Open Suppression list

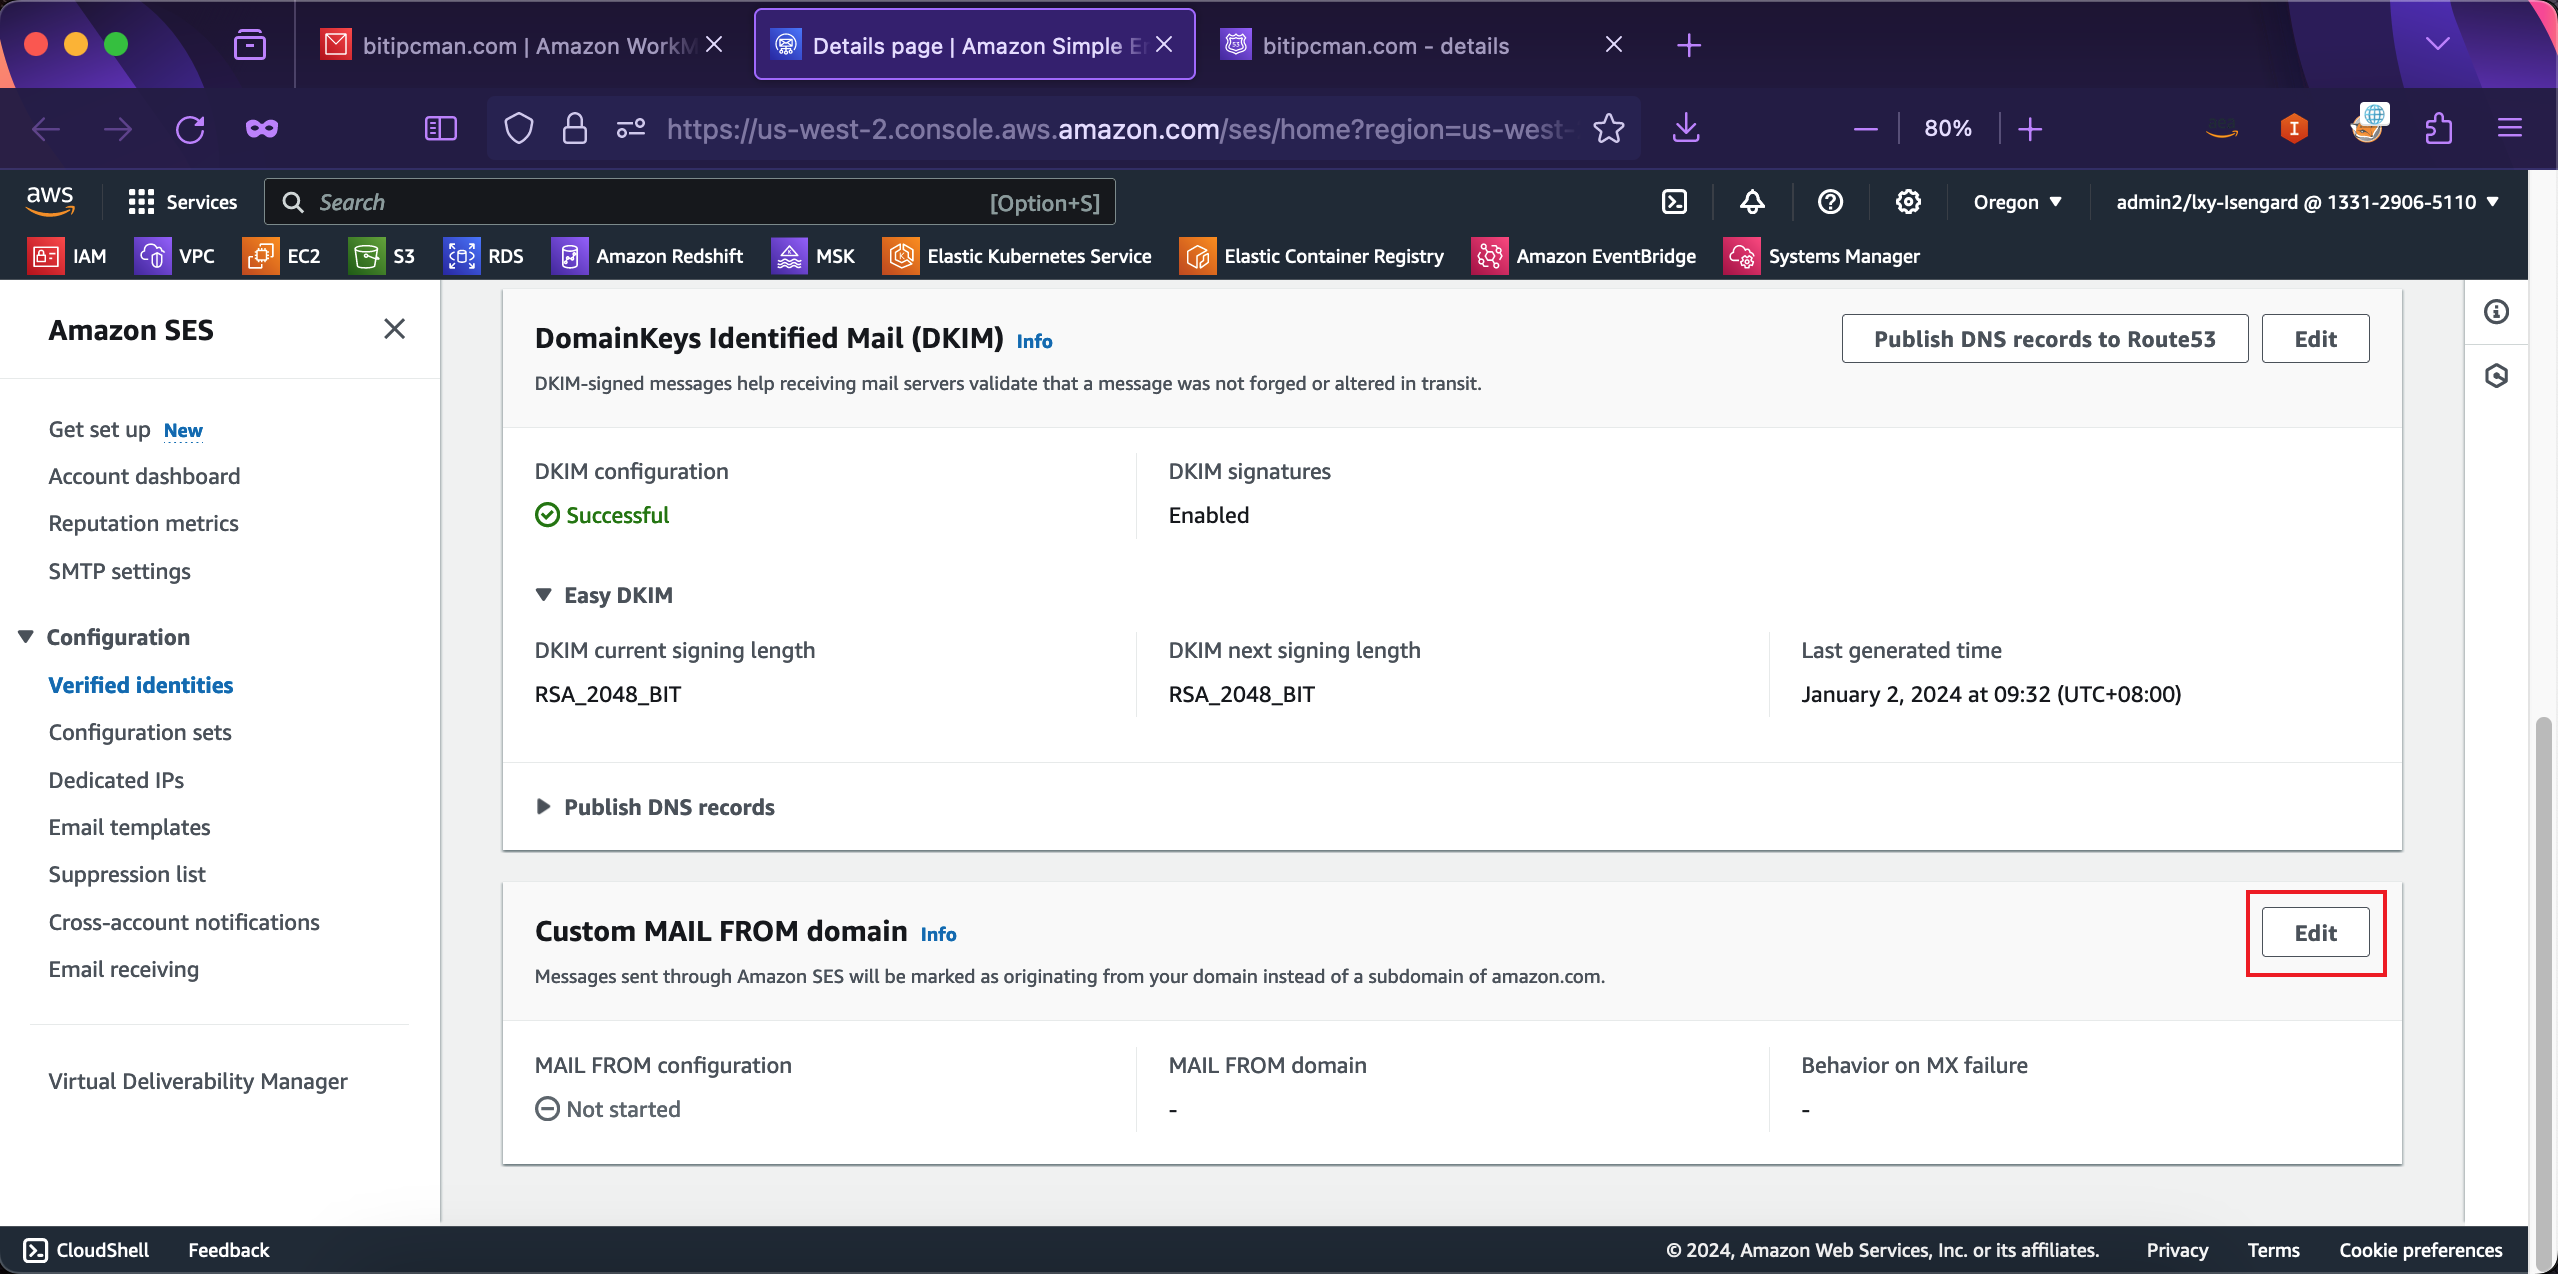pyautogui.click(x=127, y=874)
